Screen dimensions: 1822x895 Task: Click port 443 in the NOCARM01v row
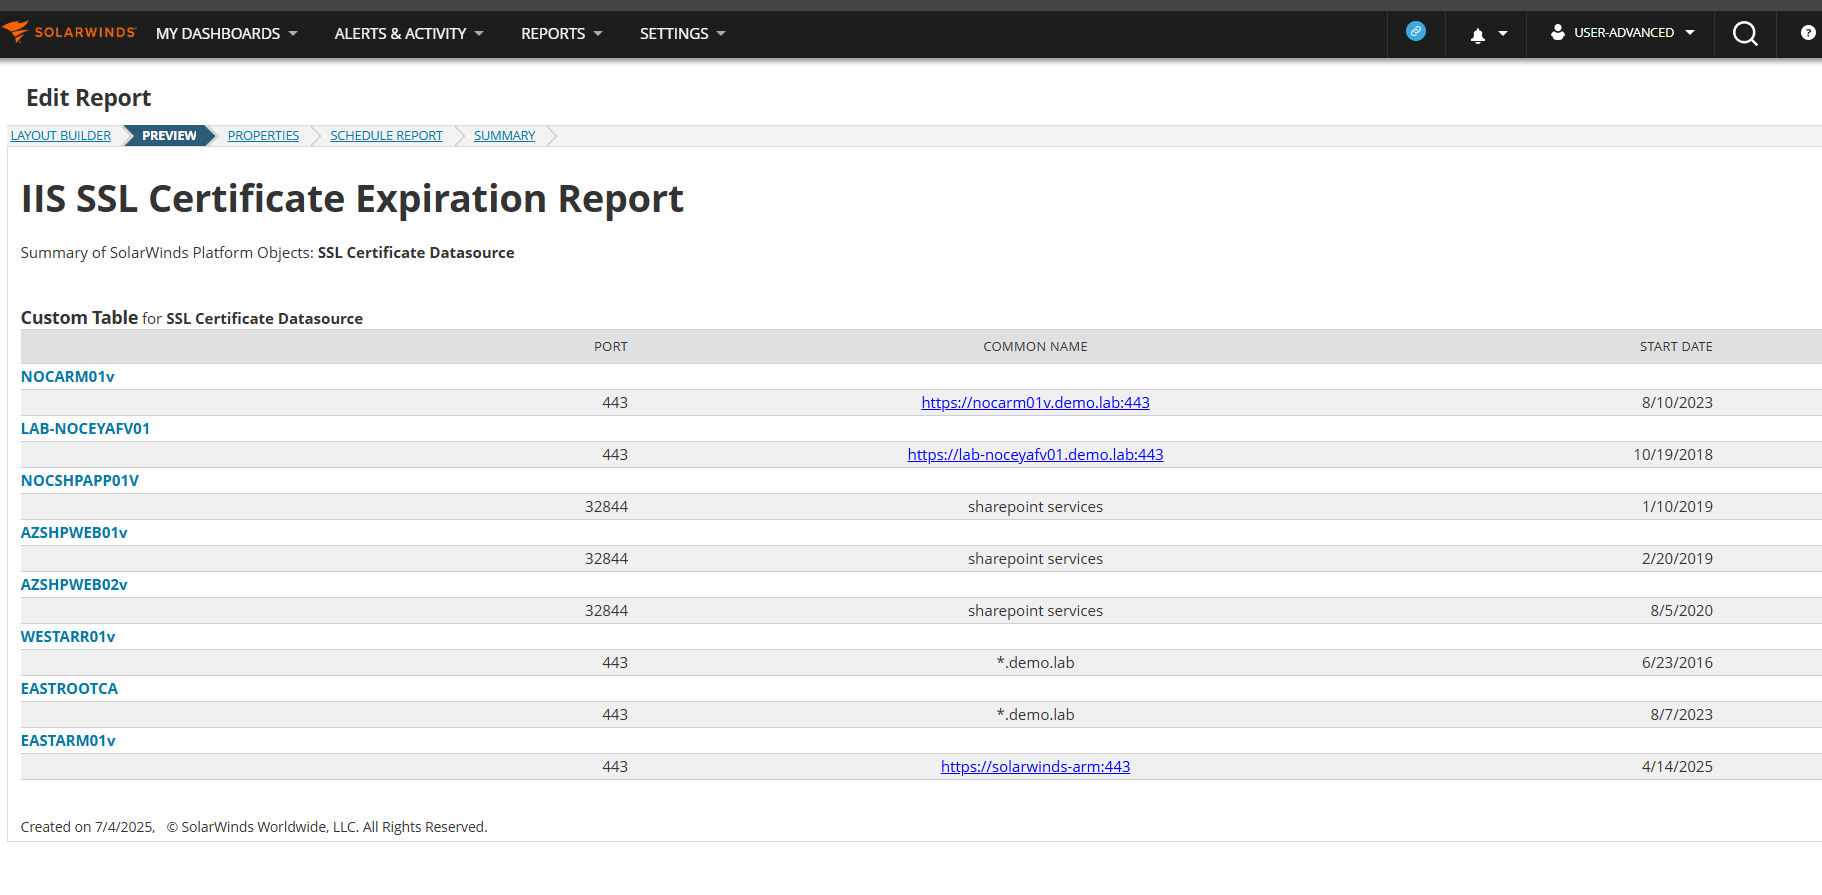click(615, 403)
